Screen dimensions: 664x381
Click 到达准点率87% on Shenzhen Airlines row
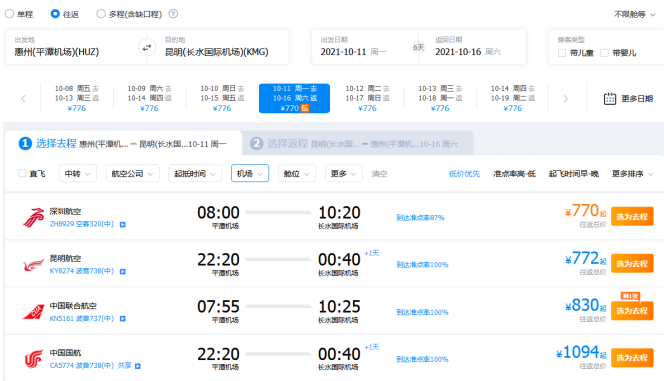[420, 218]
